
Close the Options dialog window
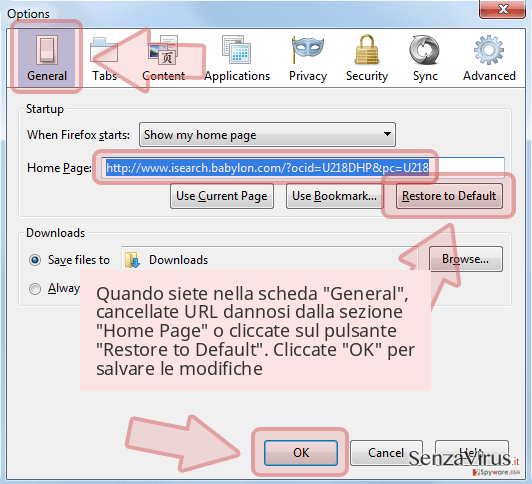tap(503, 8)
